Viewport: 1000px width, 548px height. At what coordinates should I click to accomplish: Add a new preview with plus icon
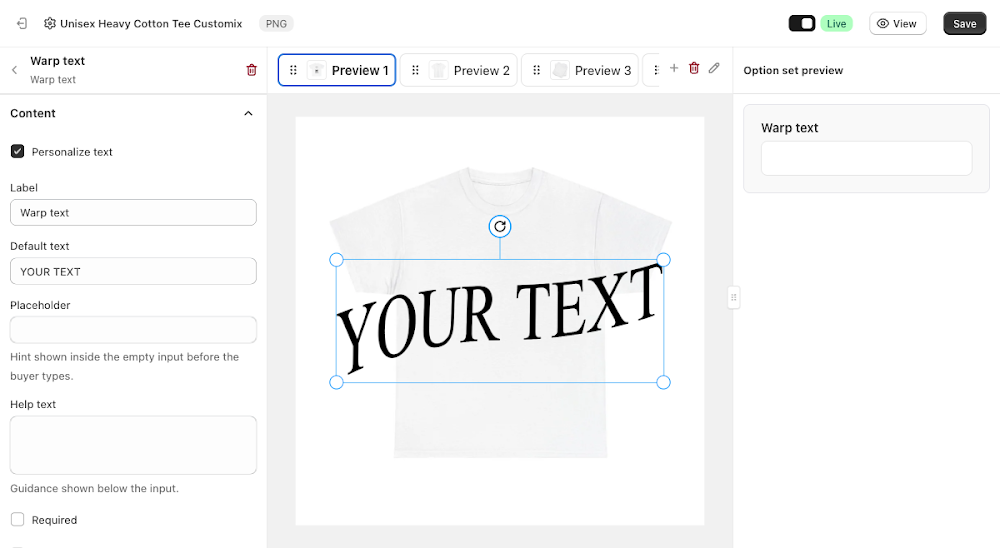pyautogui.click(x=673, y=68)
